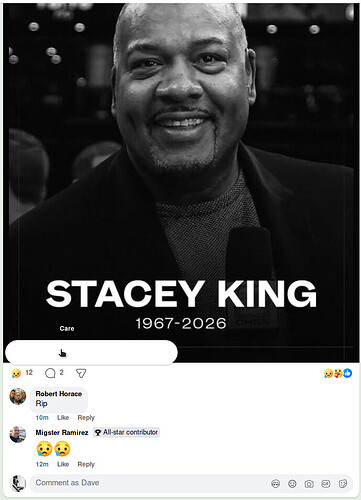The image size is (361, 500).
Task: Click the sad reaction icon beside 12
Action: pyautogui.click(x=16, y=373)
